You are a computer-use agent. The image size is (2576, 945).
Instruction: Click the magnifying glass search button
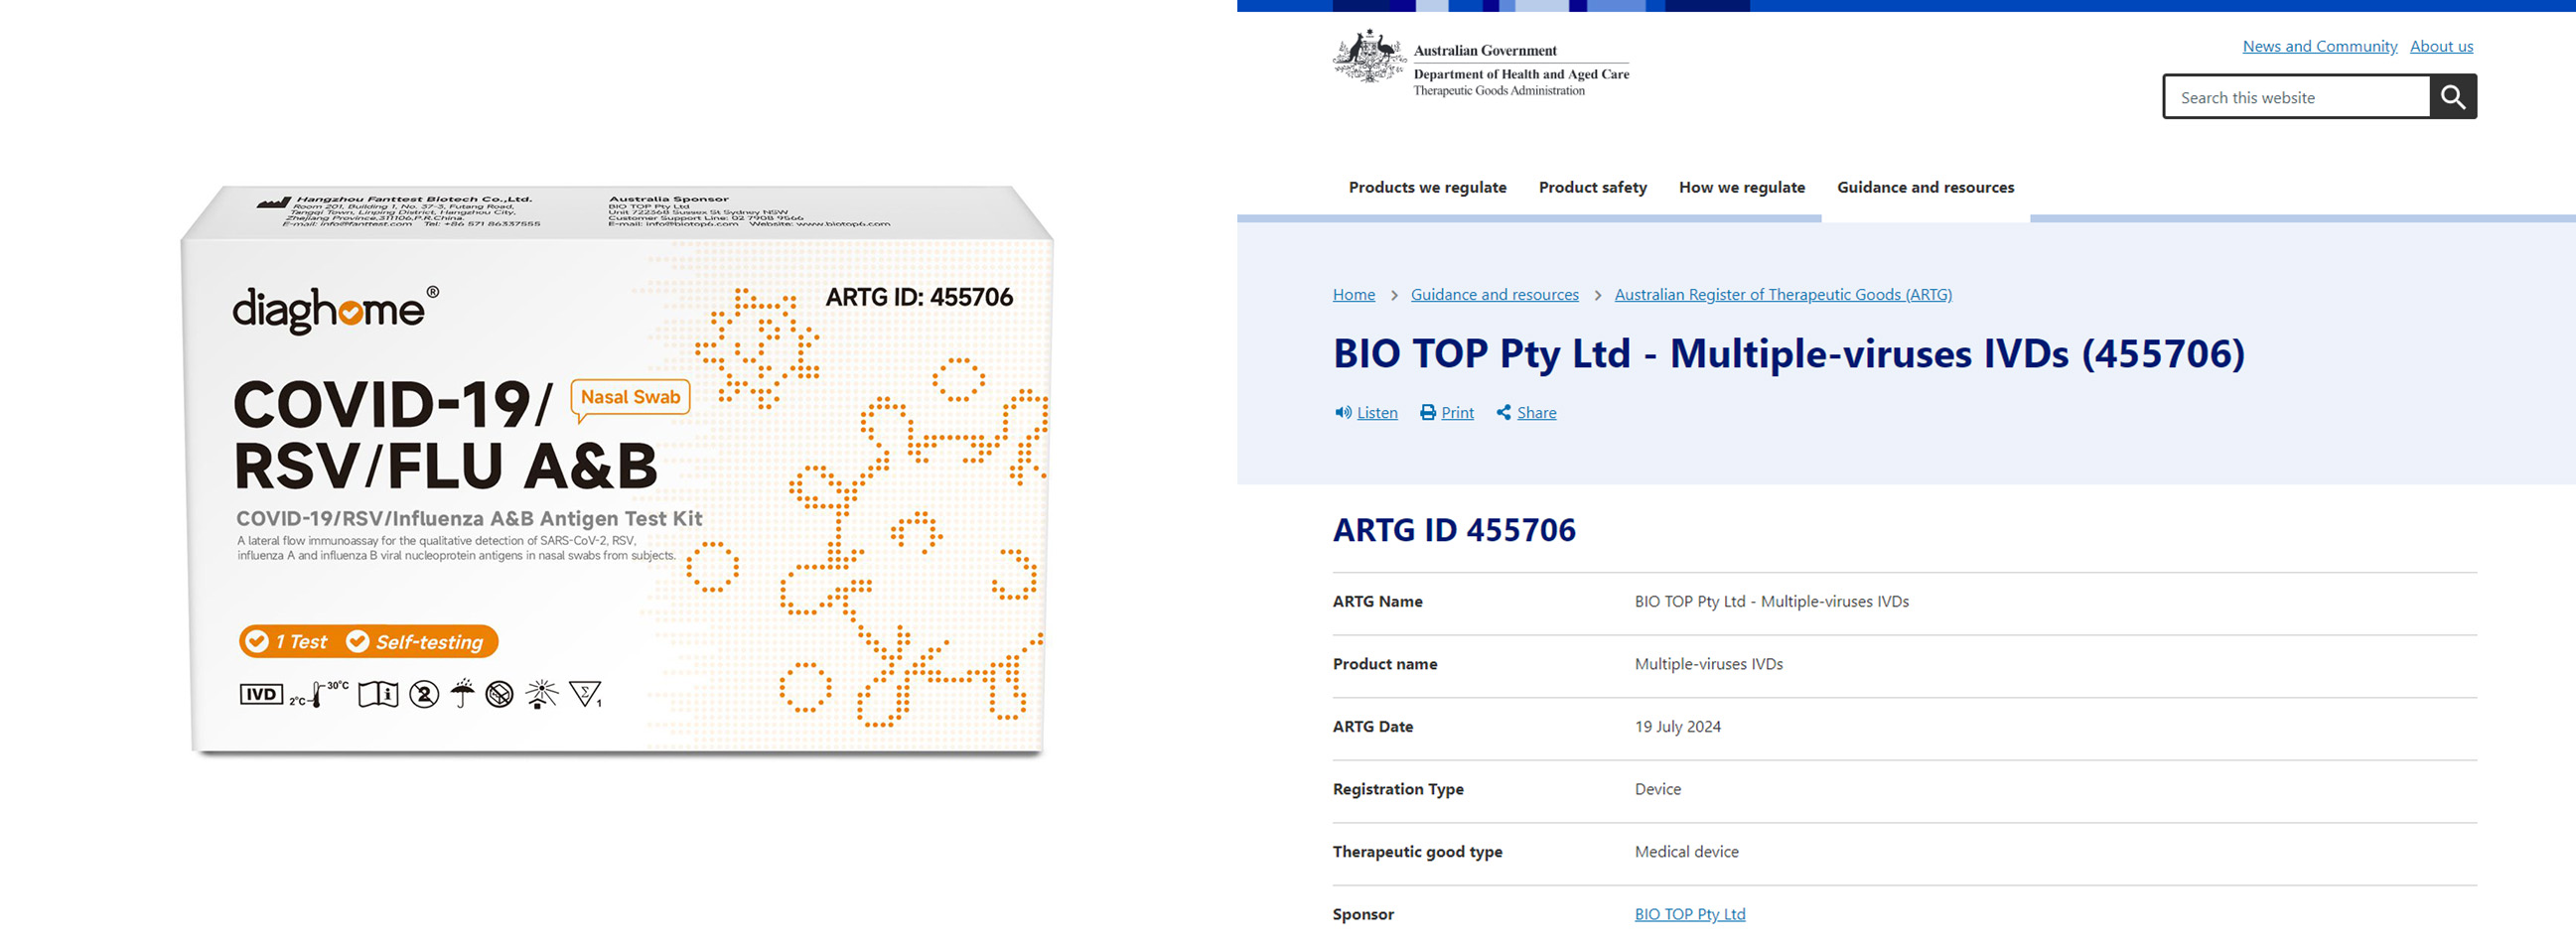click(x=2452, y=97)
